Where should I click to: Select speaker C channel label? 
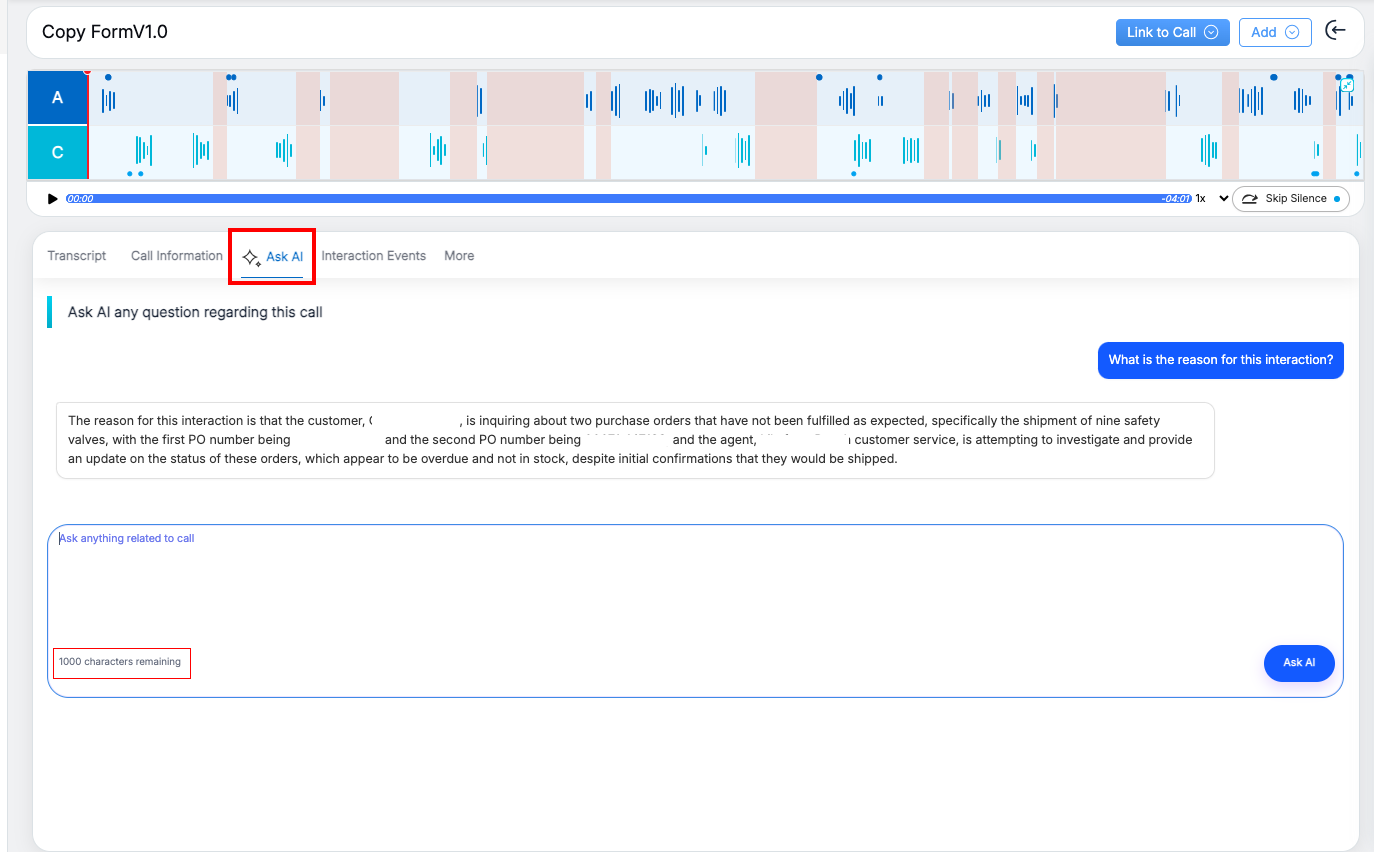57,152
